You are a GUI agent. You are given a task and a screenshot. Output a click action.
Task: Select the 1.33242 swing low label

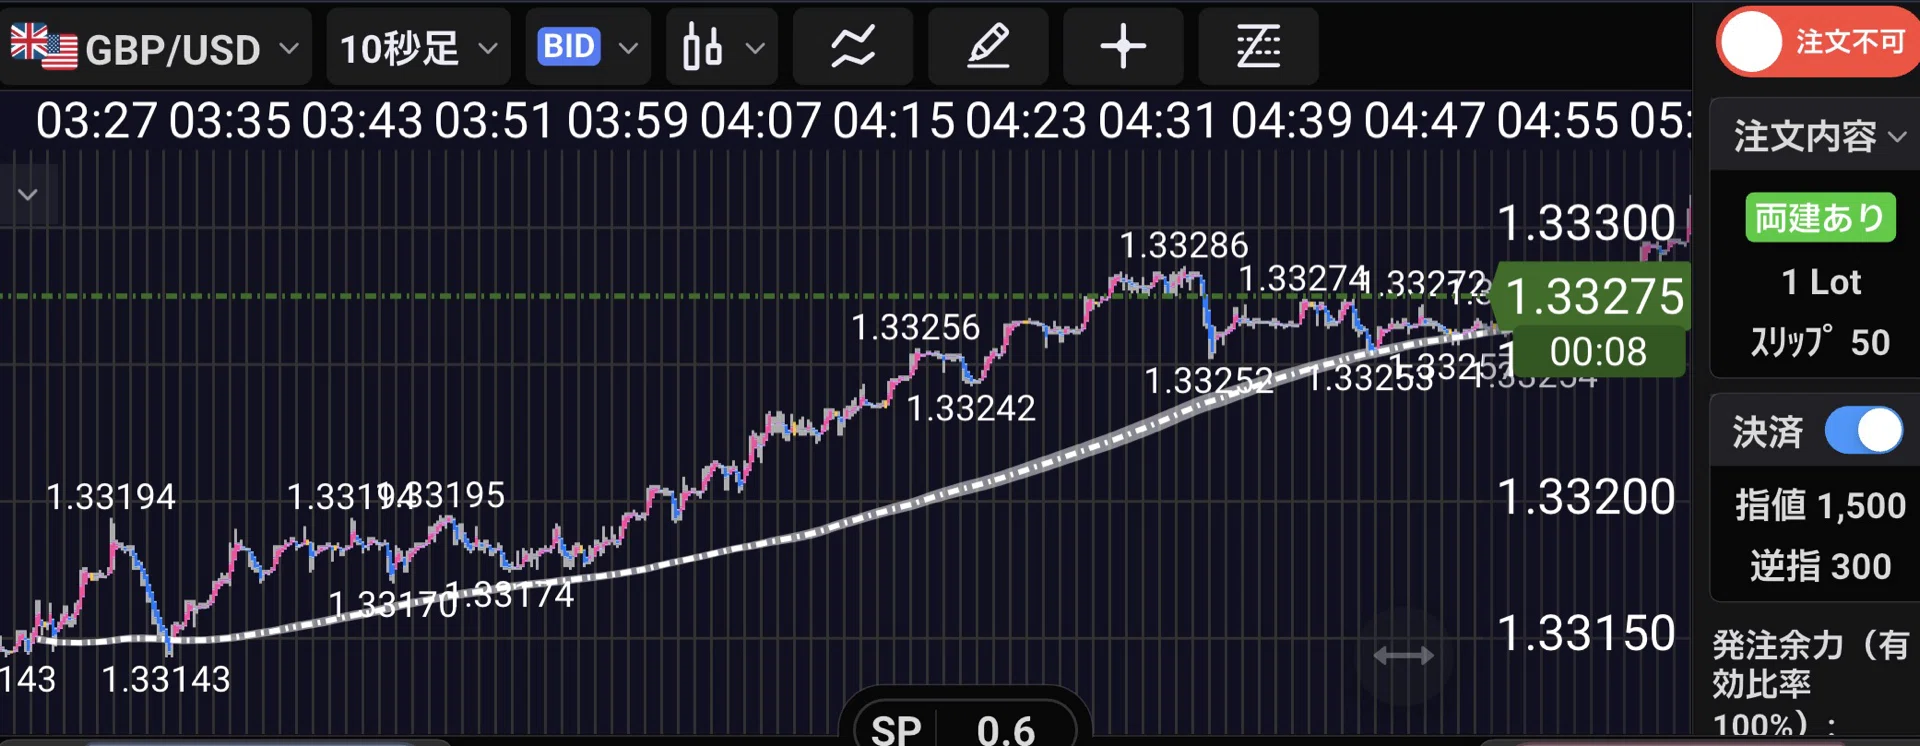point(972,408)
